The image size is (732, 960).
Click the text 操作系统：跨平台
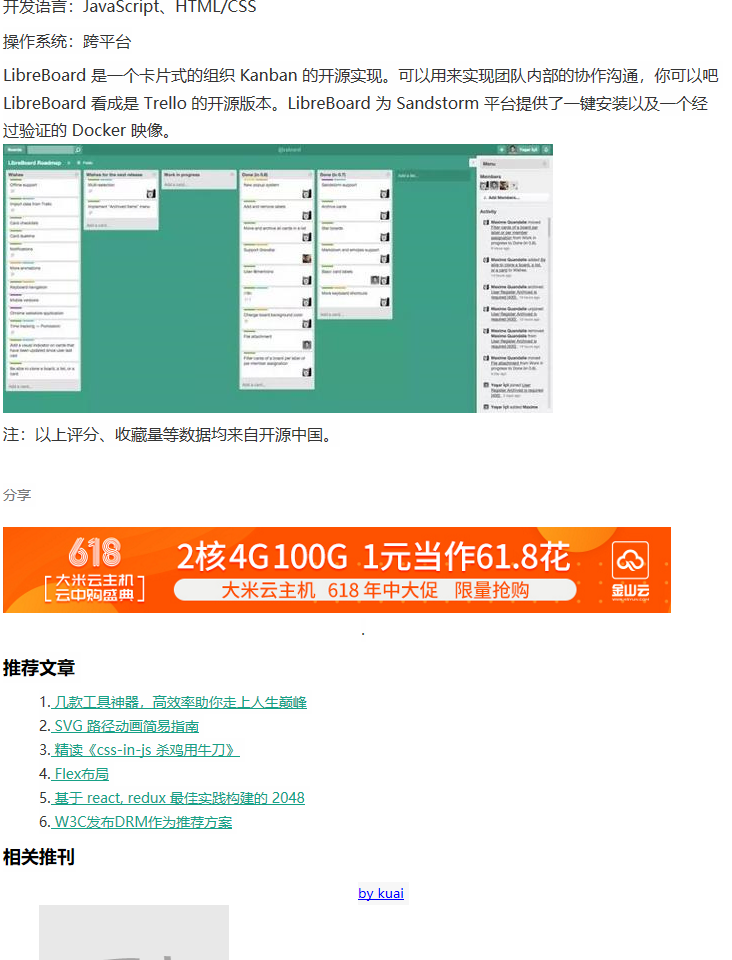[x=67, y=42]
